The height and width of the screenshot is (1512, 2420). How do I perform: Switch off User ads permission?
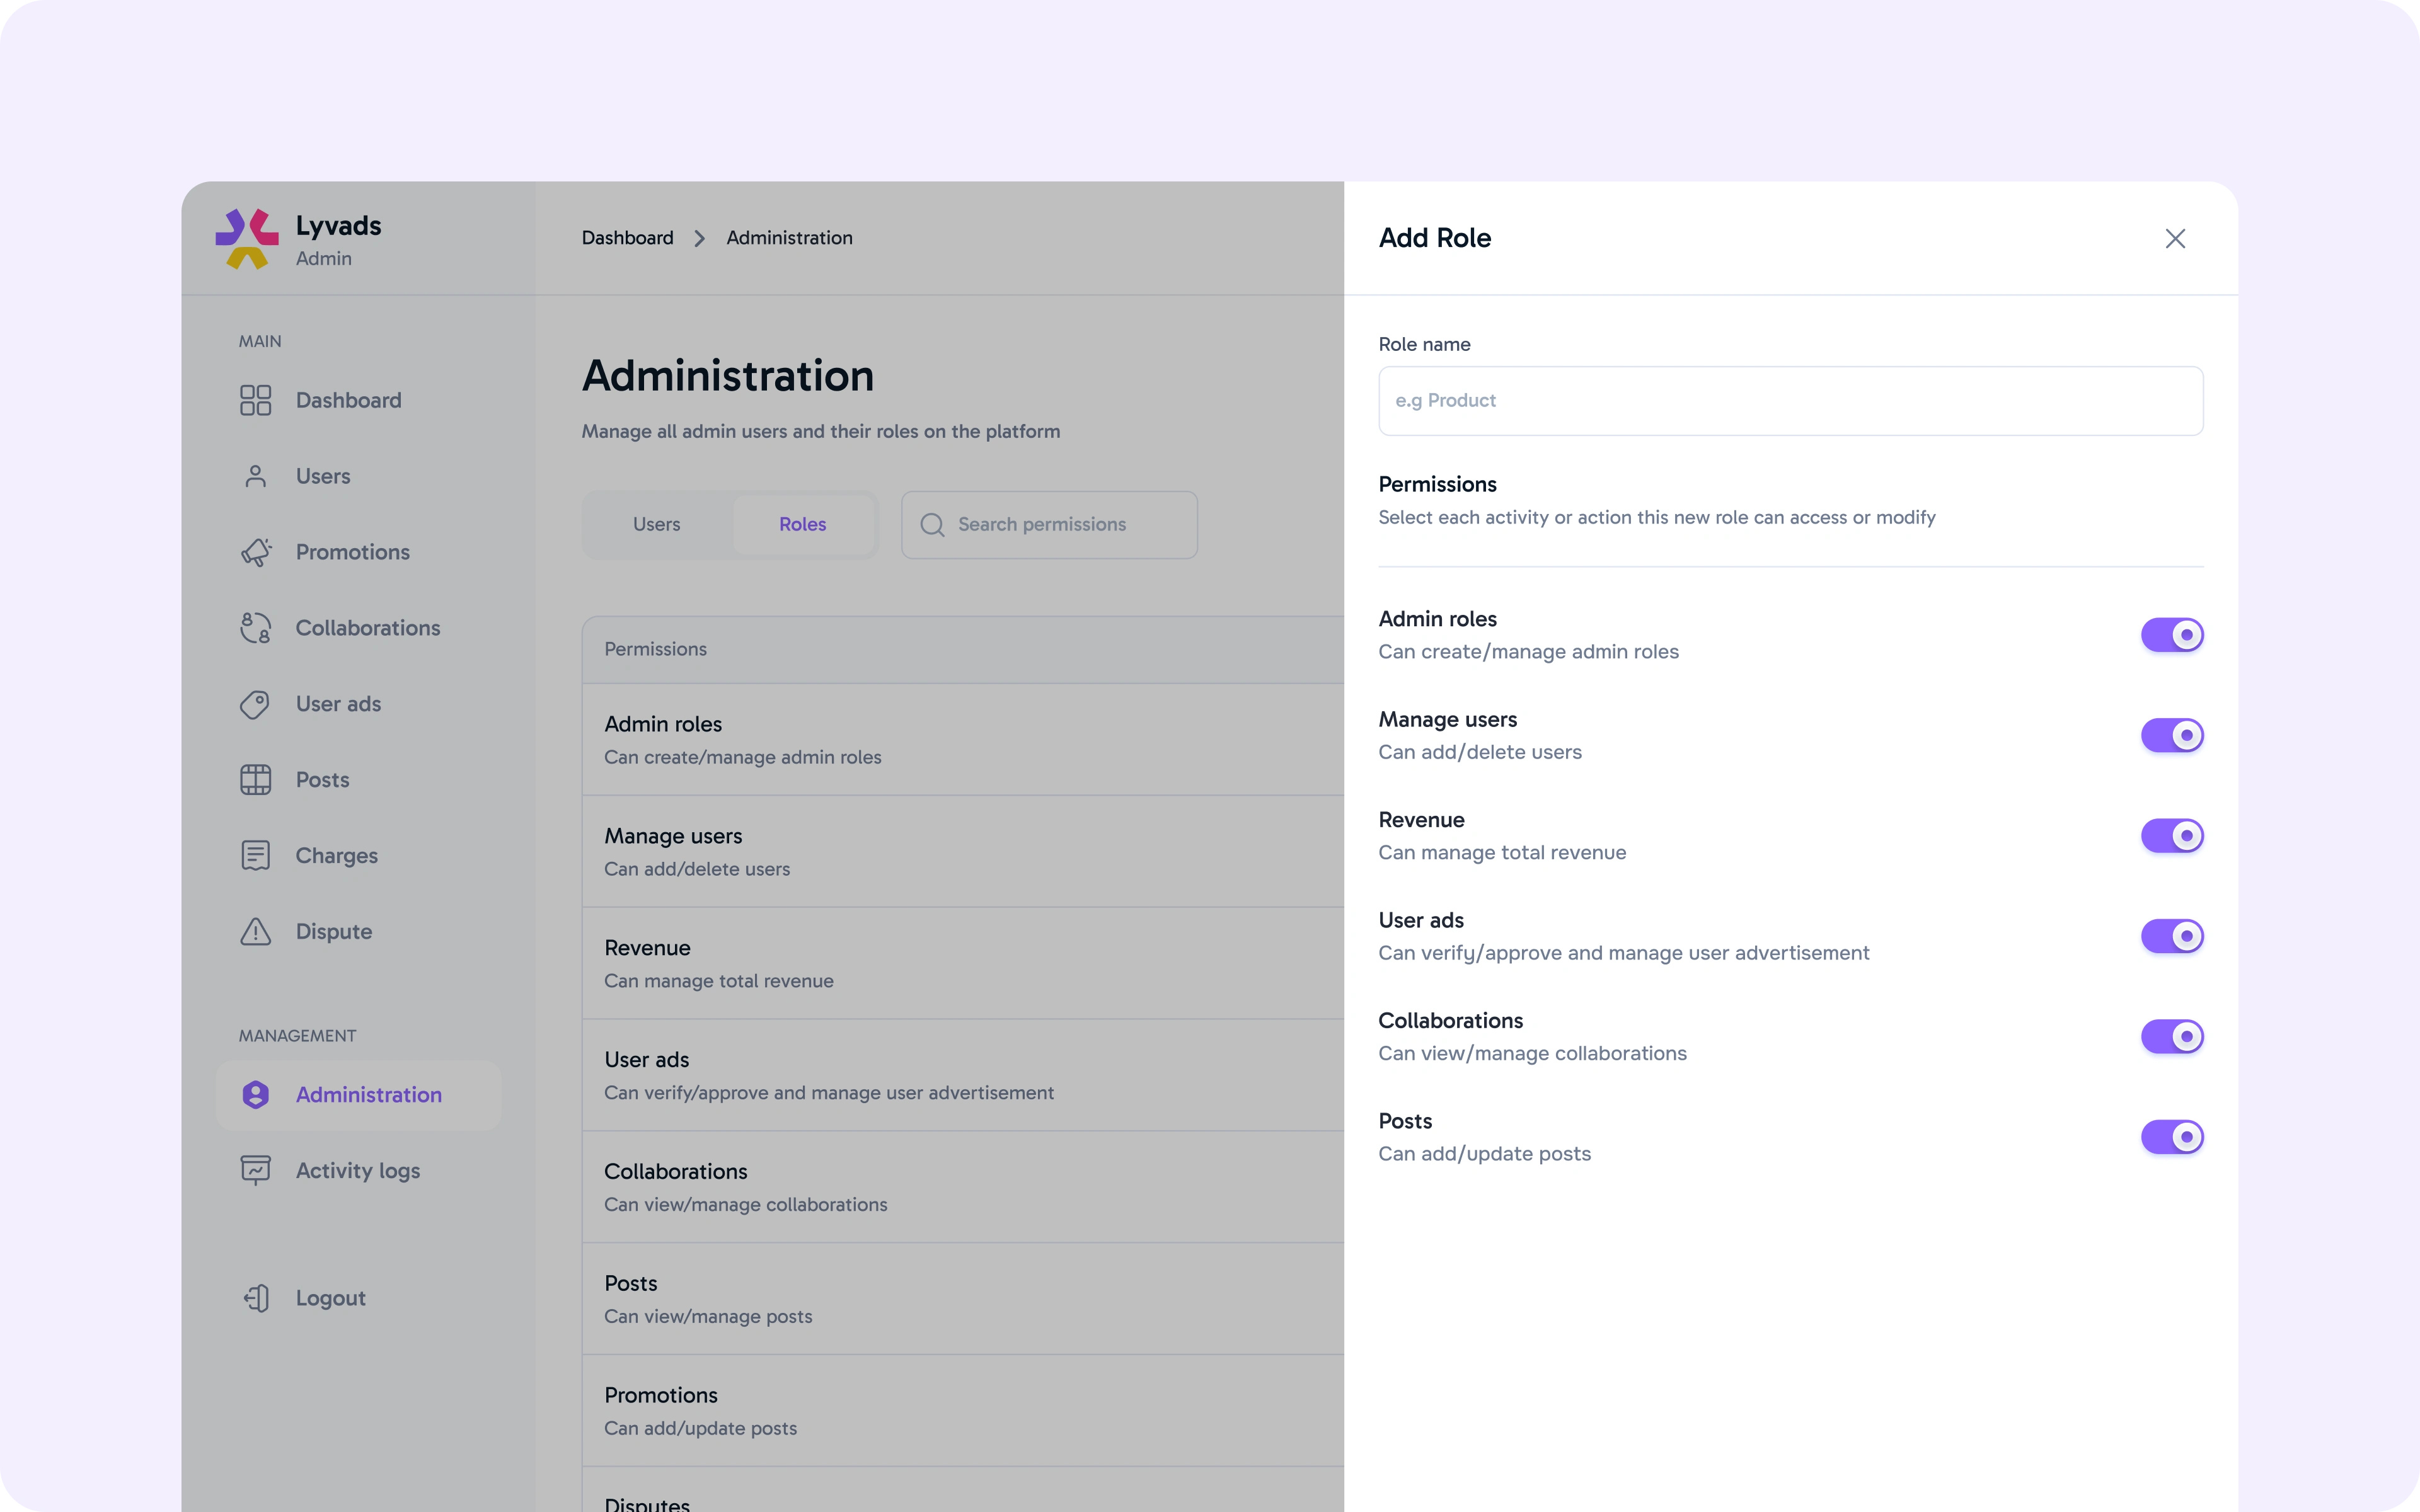pyautogui.click(x=2171, y=936)
